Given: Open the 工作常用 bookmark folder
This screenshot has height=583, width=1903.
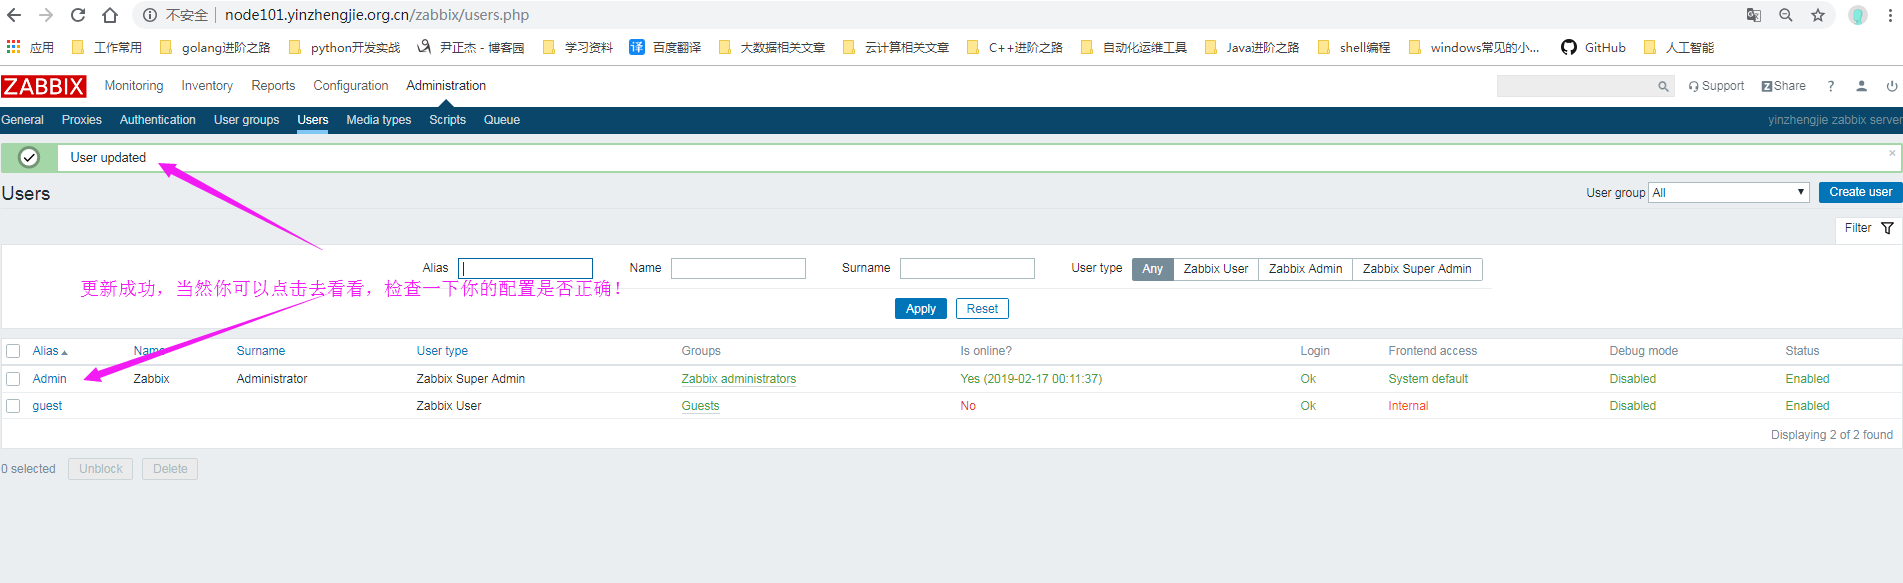Looking at the screenshot, I should pos(106,47).
